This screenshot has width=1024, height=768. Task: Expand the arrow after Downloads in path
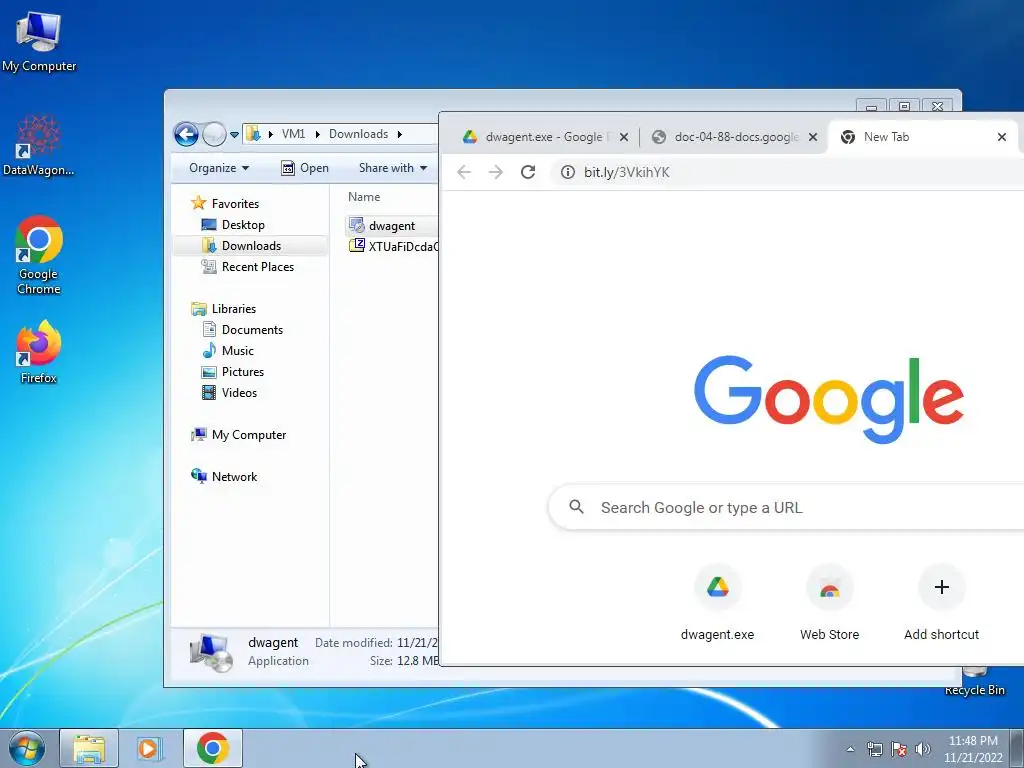(400, 134)
